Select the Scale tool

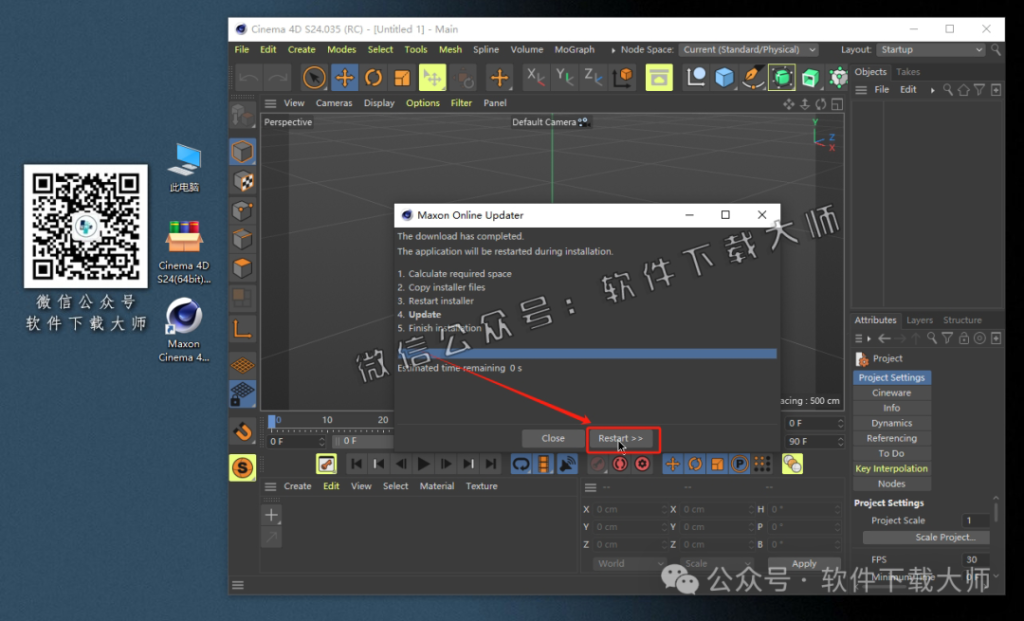pyautogui.click(x=401, y=77)
